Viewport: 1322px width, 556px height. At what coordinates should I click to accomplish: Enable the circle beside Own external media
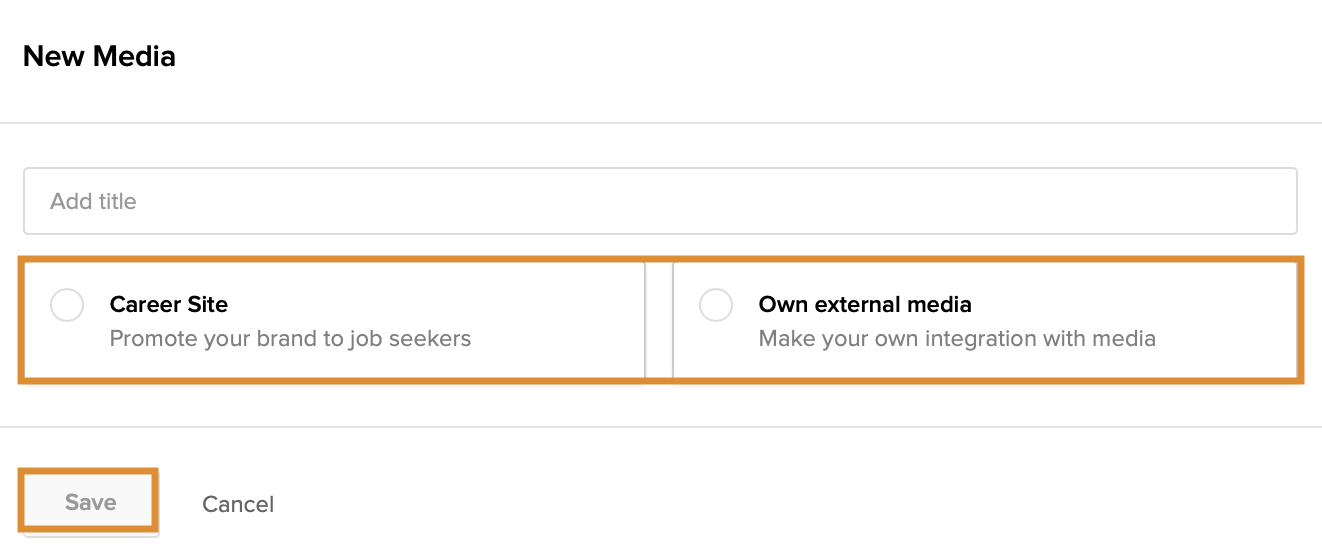tap(716, 305)
